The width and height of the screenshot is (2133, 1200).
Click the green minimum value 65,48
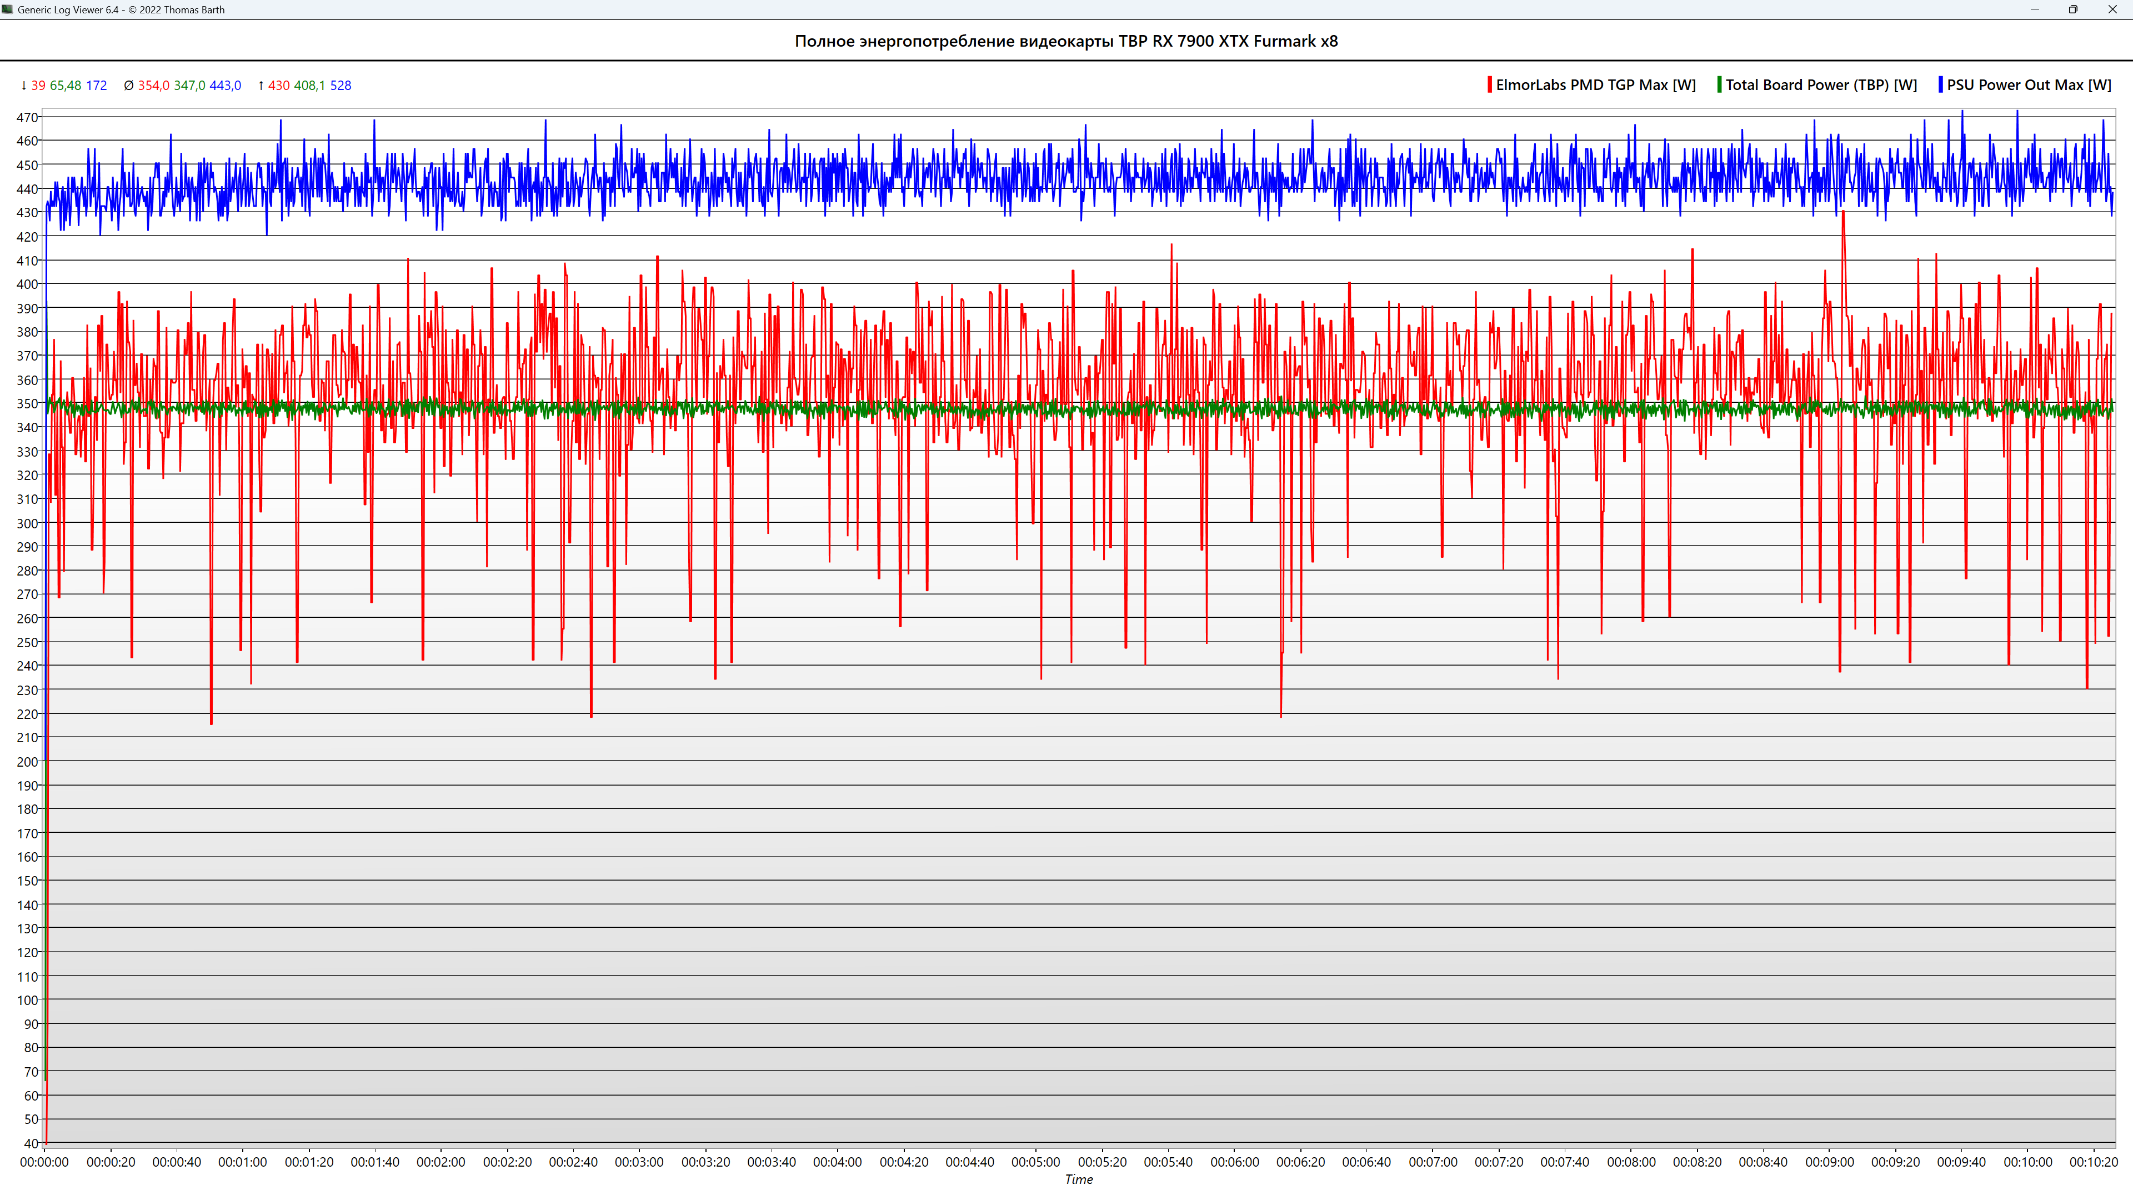[66, 86]
